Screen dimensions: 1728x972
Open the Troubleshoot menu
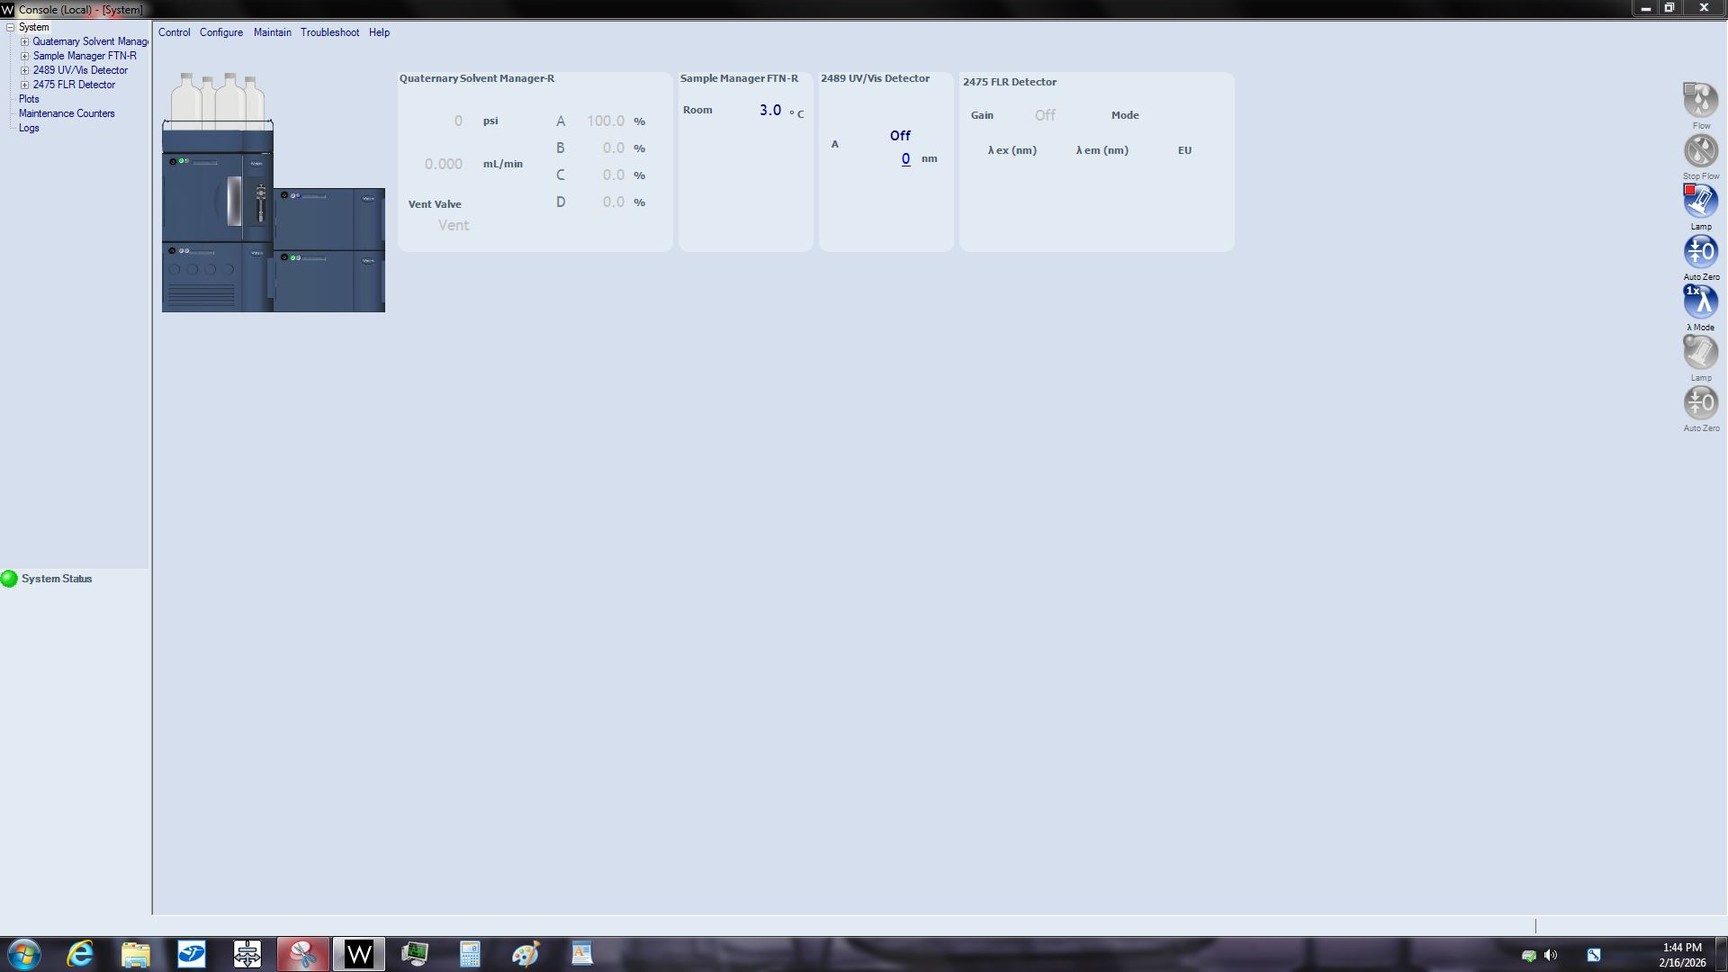pos(329,32)
